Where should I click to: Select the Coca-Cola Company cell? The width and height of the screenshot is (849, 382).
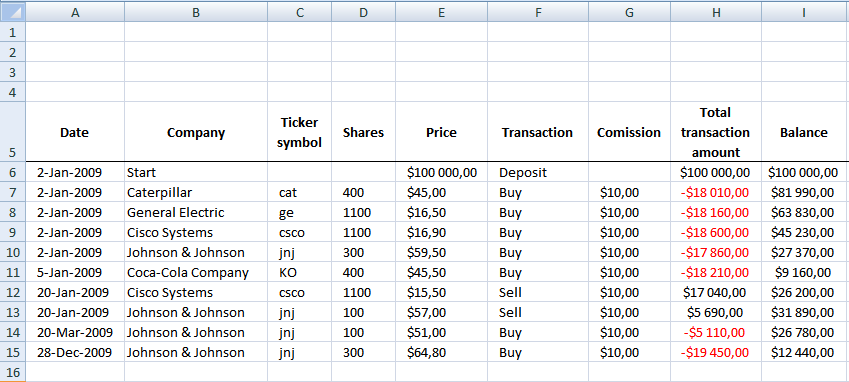point(196,273)
